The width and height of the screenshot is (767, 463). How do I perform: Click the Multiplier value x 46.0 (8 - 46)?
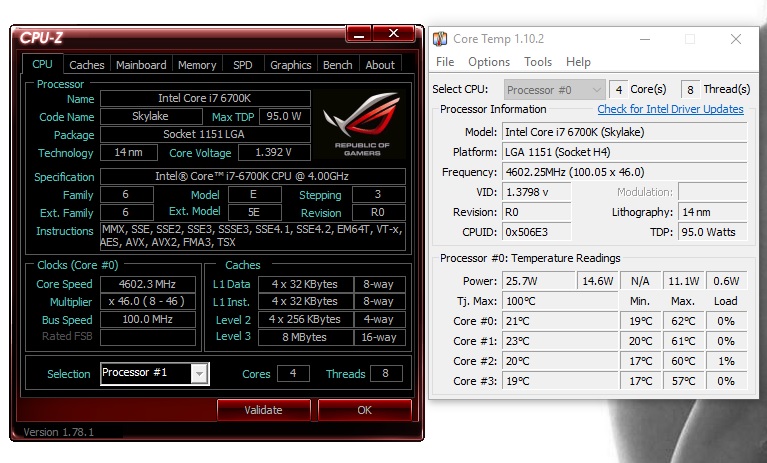coord(148,301)
